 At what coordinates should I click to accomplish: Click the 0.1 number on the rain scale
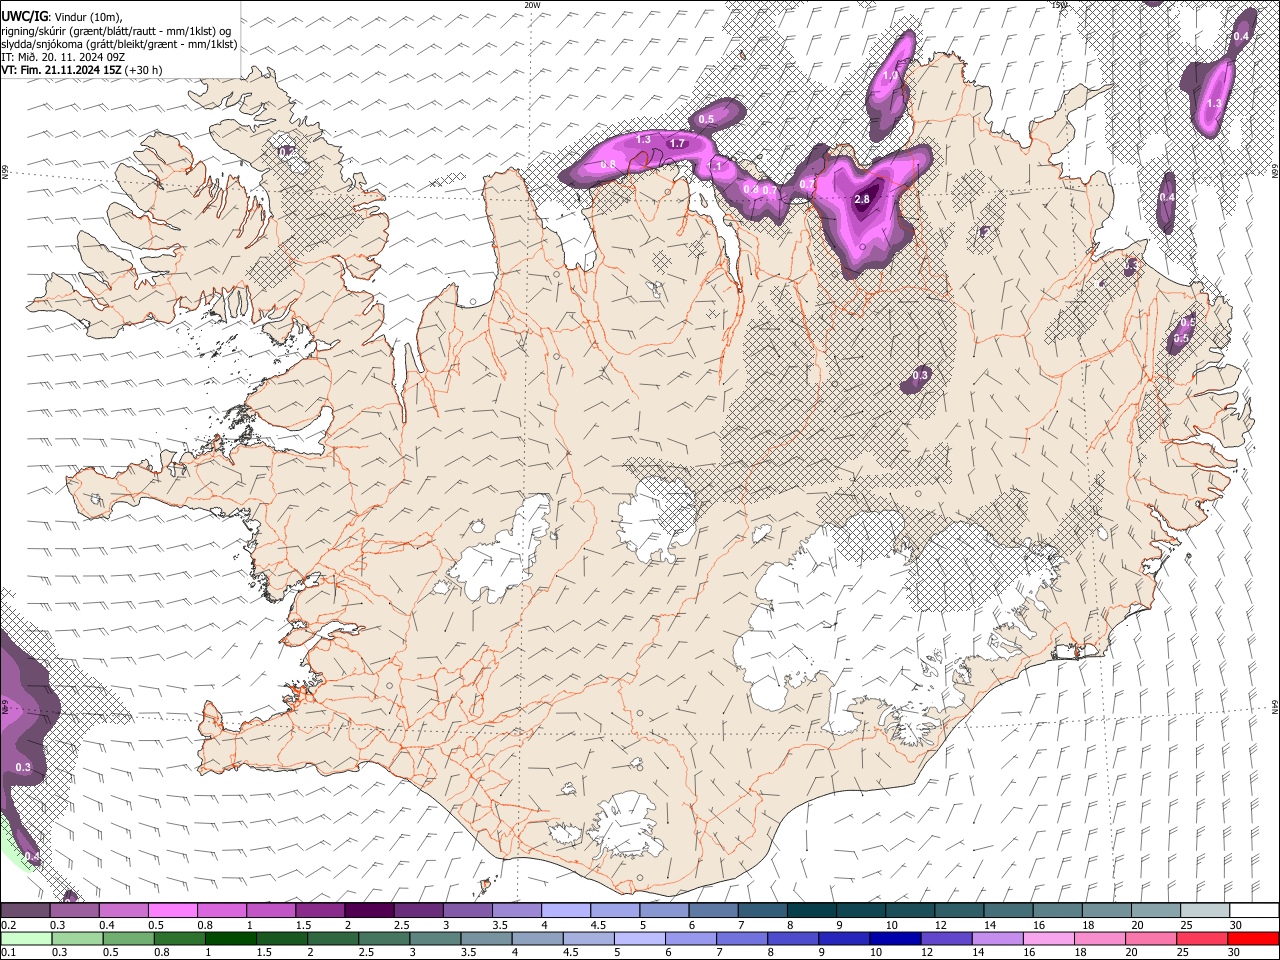tap(7, 953)
